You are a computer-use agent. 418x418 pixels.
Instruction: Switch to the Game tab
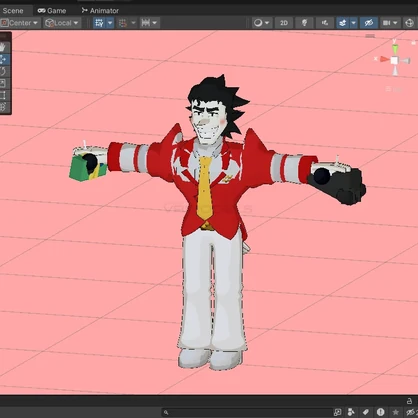click(x=52, y=11)
